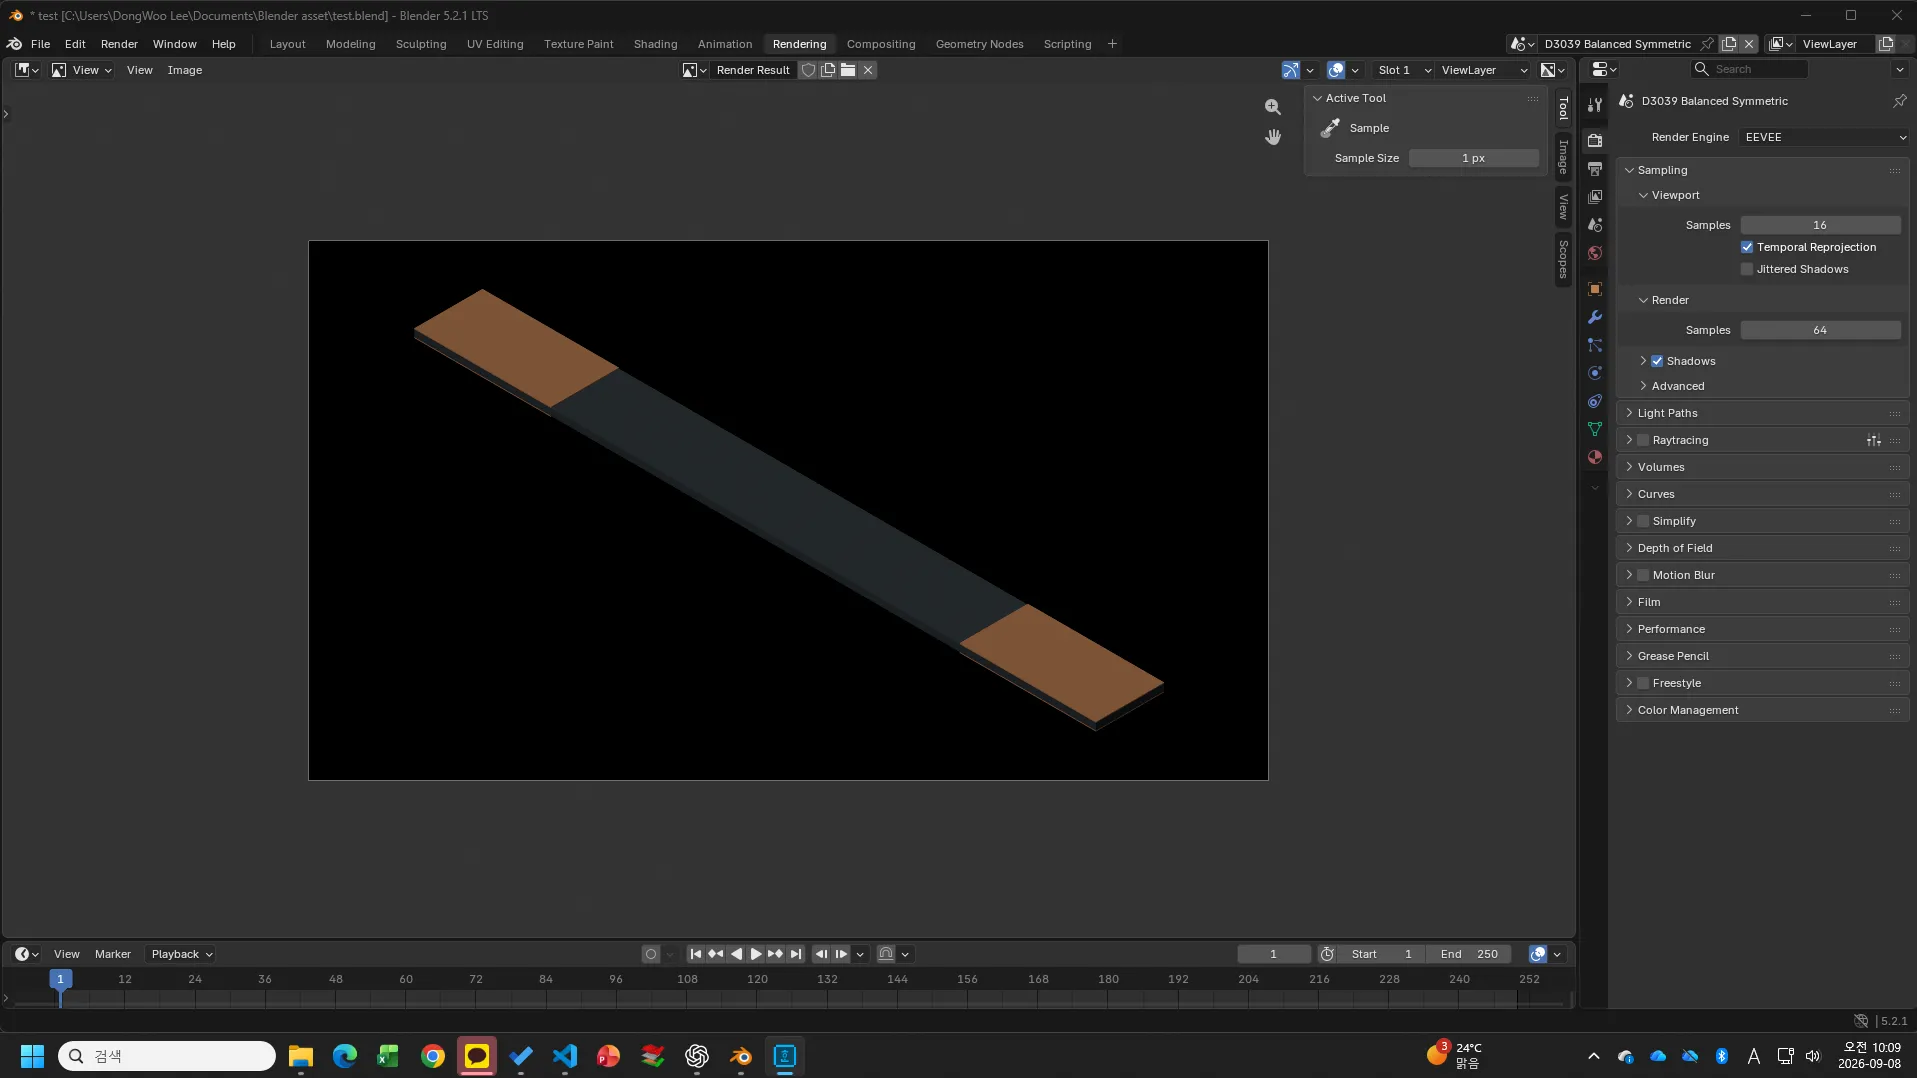Open the Material properties tab
The height and width of the screenshot is (1078, 1917).
[x=1595, y=457]
